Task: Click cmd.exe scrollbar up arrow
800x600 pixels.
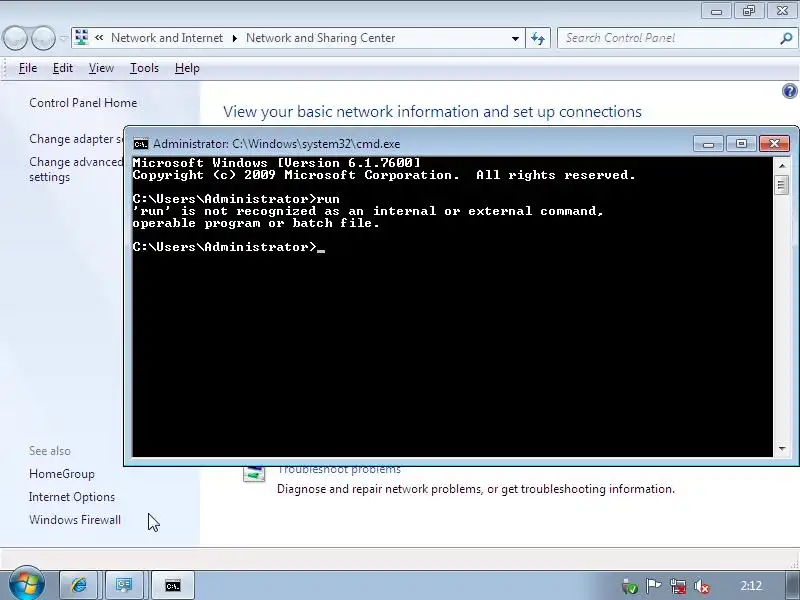Action: pos(781,166)
